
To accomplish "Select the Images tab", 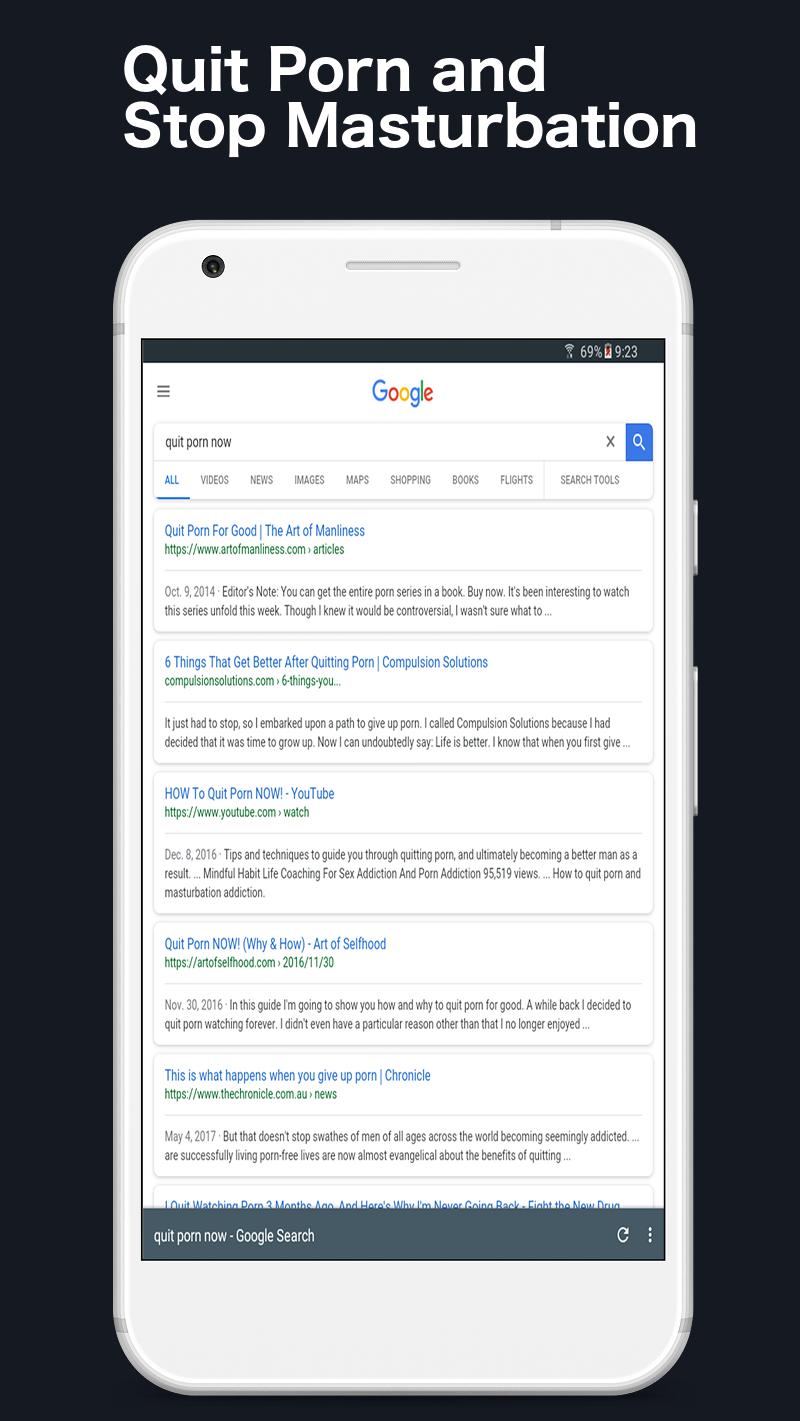I will coord(309,480).
